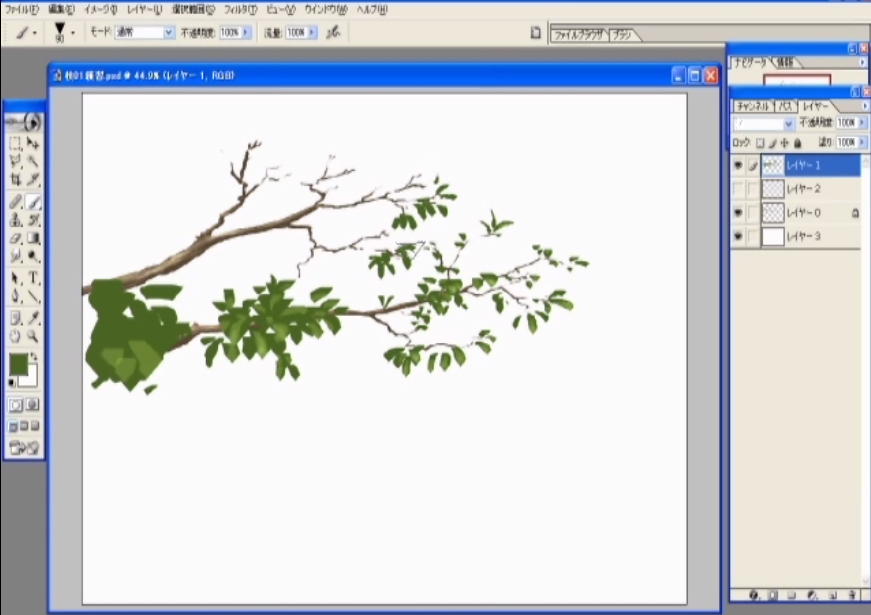Choose Standard Screen mode
Screen dimensions: 871x615
[13, 427]
